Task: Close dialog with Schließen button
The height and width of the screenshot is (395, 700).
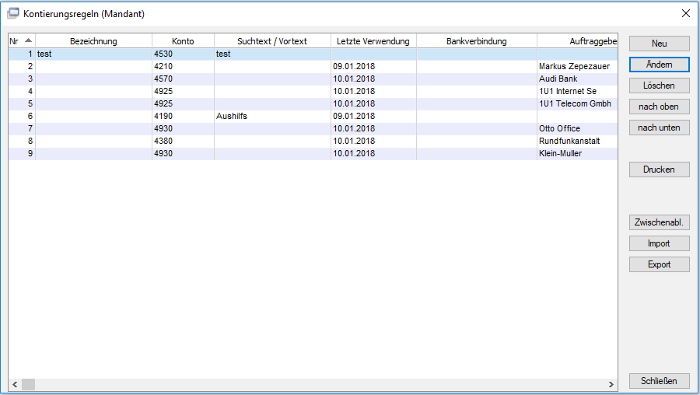Action: (x=659, y=381)
